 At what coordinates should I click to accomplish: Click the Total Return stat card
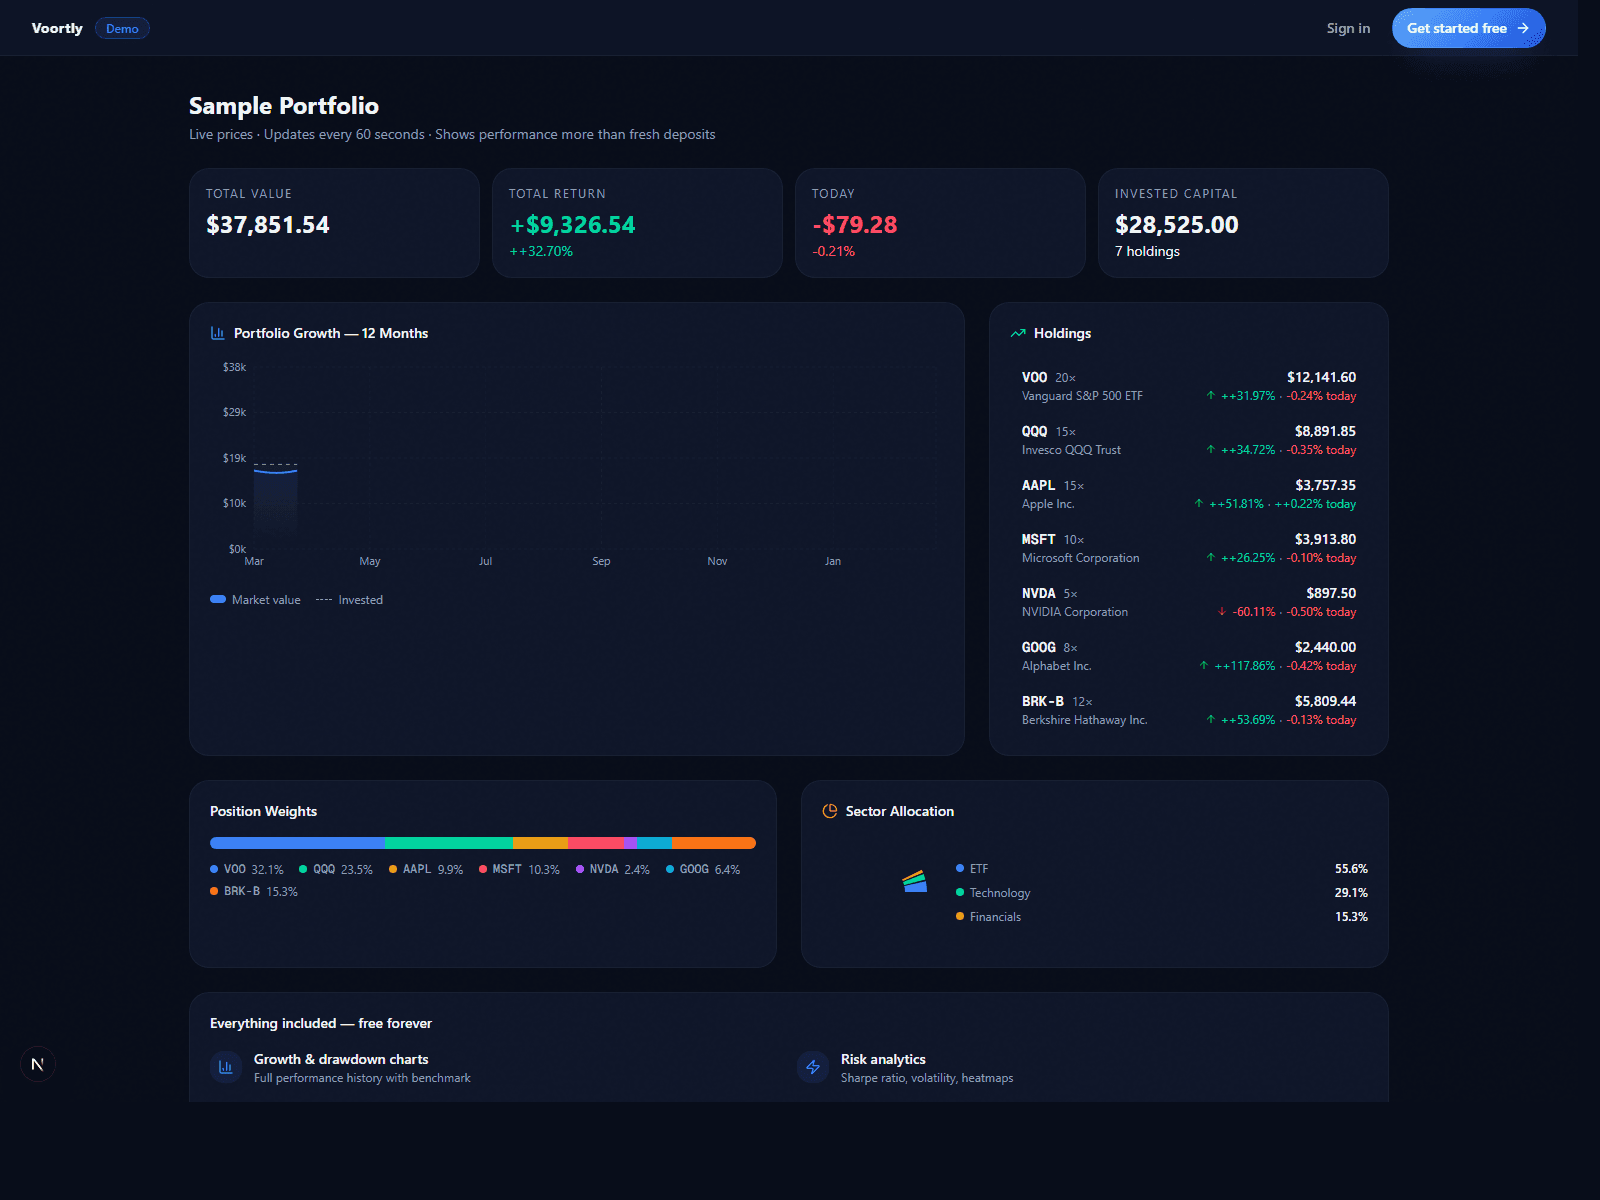click(x=637, y=222)
